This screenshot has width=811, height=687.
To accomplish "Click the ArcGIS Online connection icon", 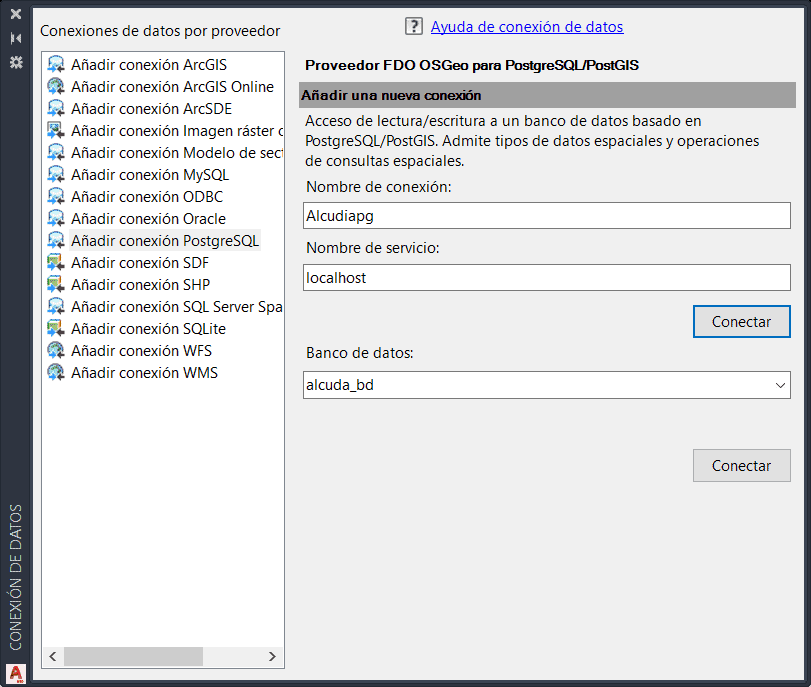I will [x=56, y=87].
